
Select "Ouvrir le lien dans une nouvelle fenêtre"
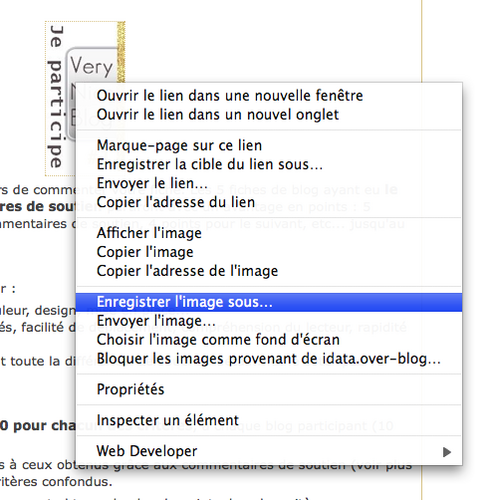coord(269,96)
